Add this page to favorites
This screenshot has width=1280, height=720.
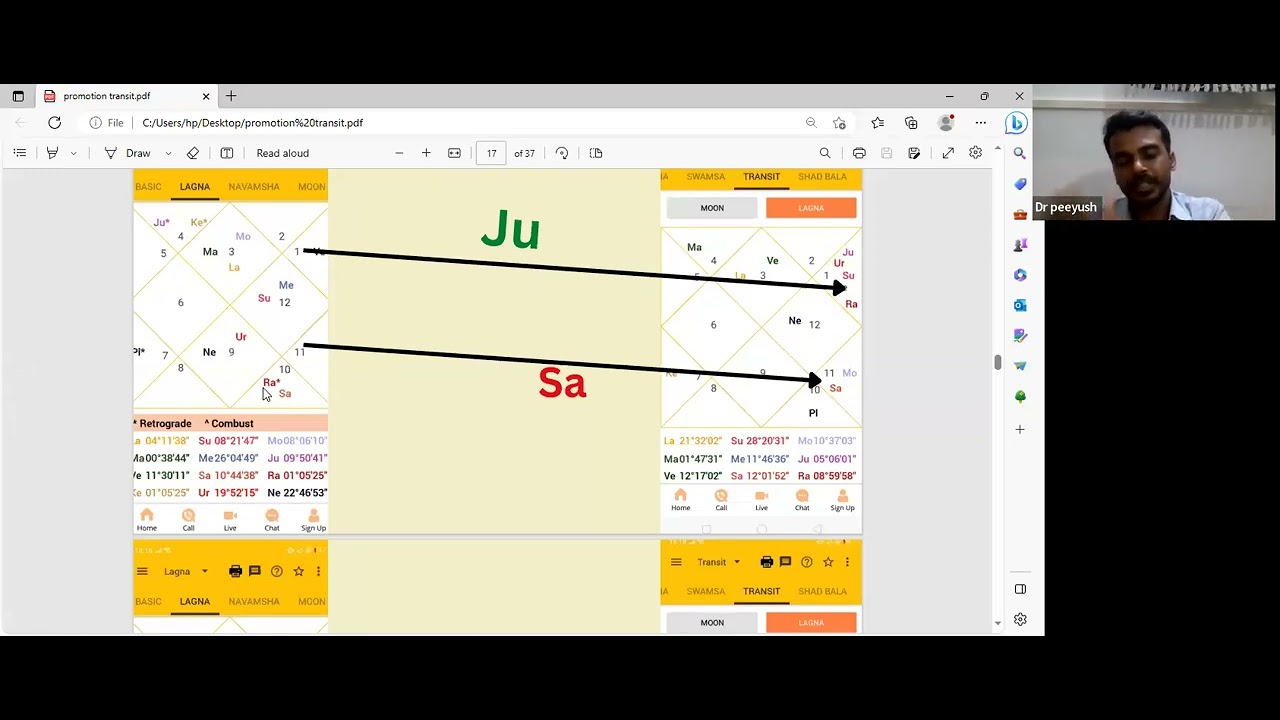pos(839,123)
